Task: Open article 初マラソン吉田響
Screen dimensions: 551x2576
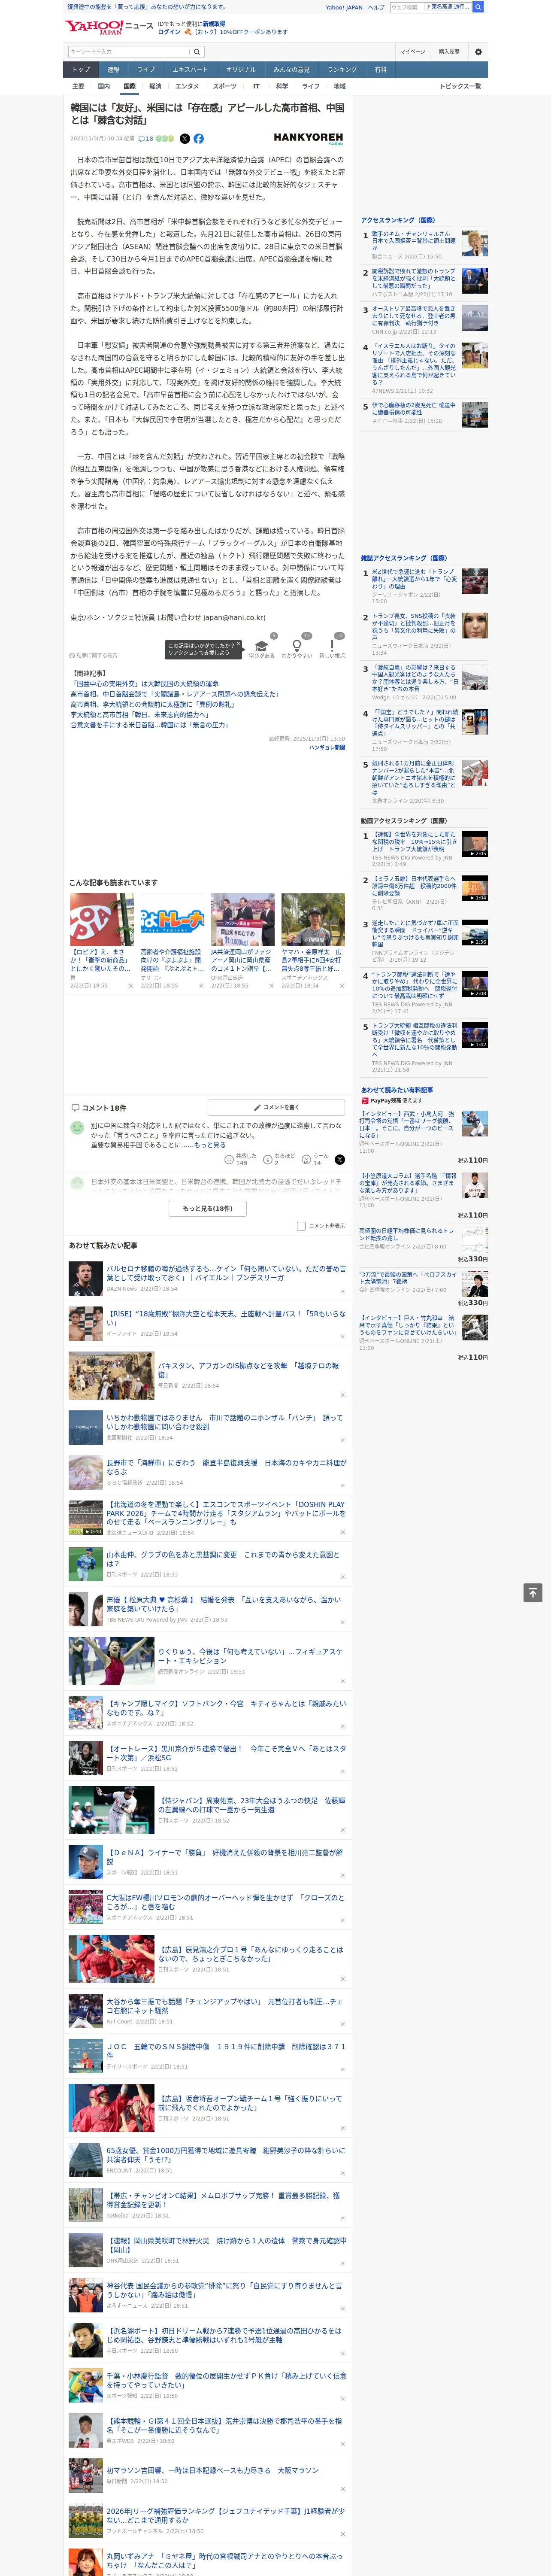Action: (x=213, y=2471)
